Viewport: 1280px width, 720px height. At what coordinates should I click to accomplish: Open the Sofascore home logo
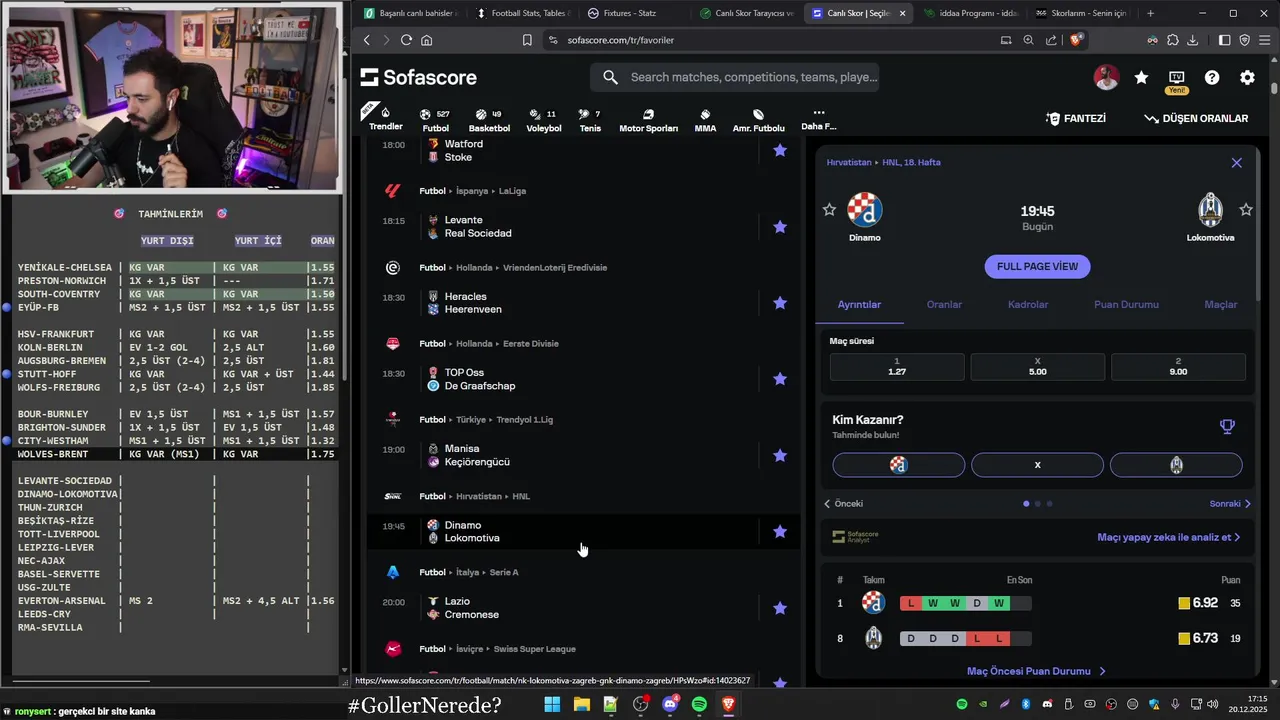[419, 77]
